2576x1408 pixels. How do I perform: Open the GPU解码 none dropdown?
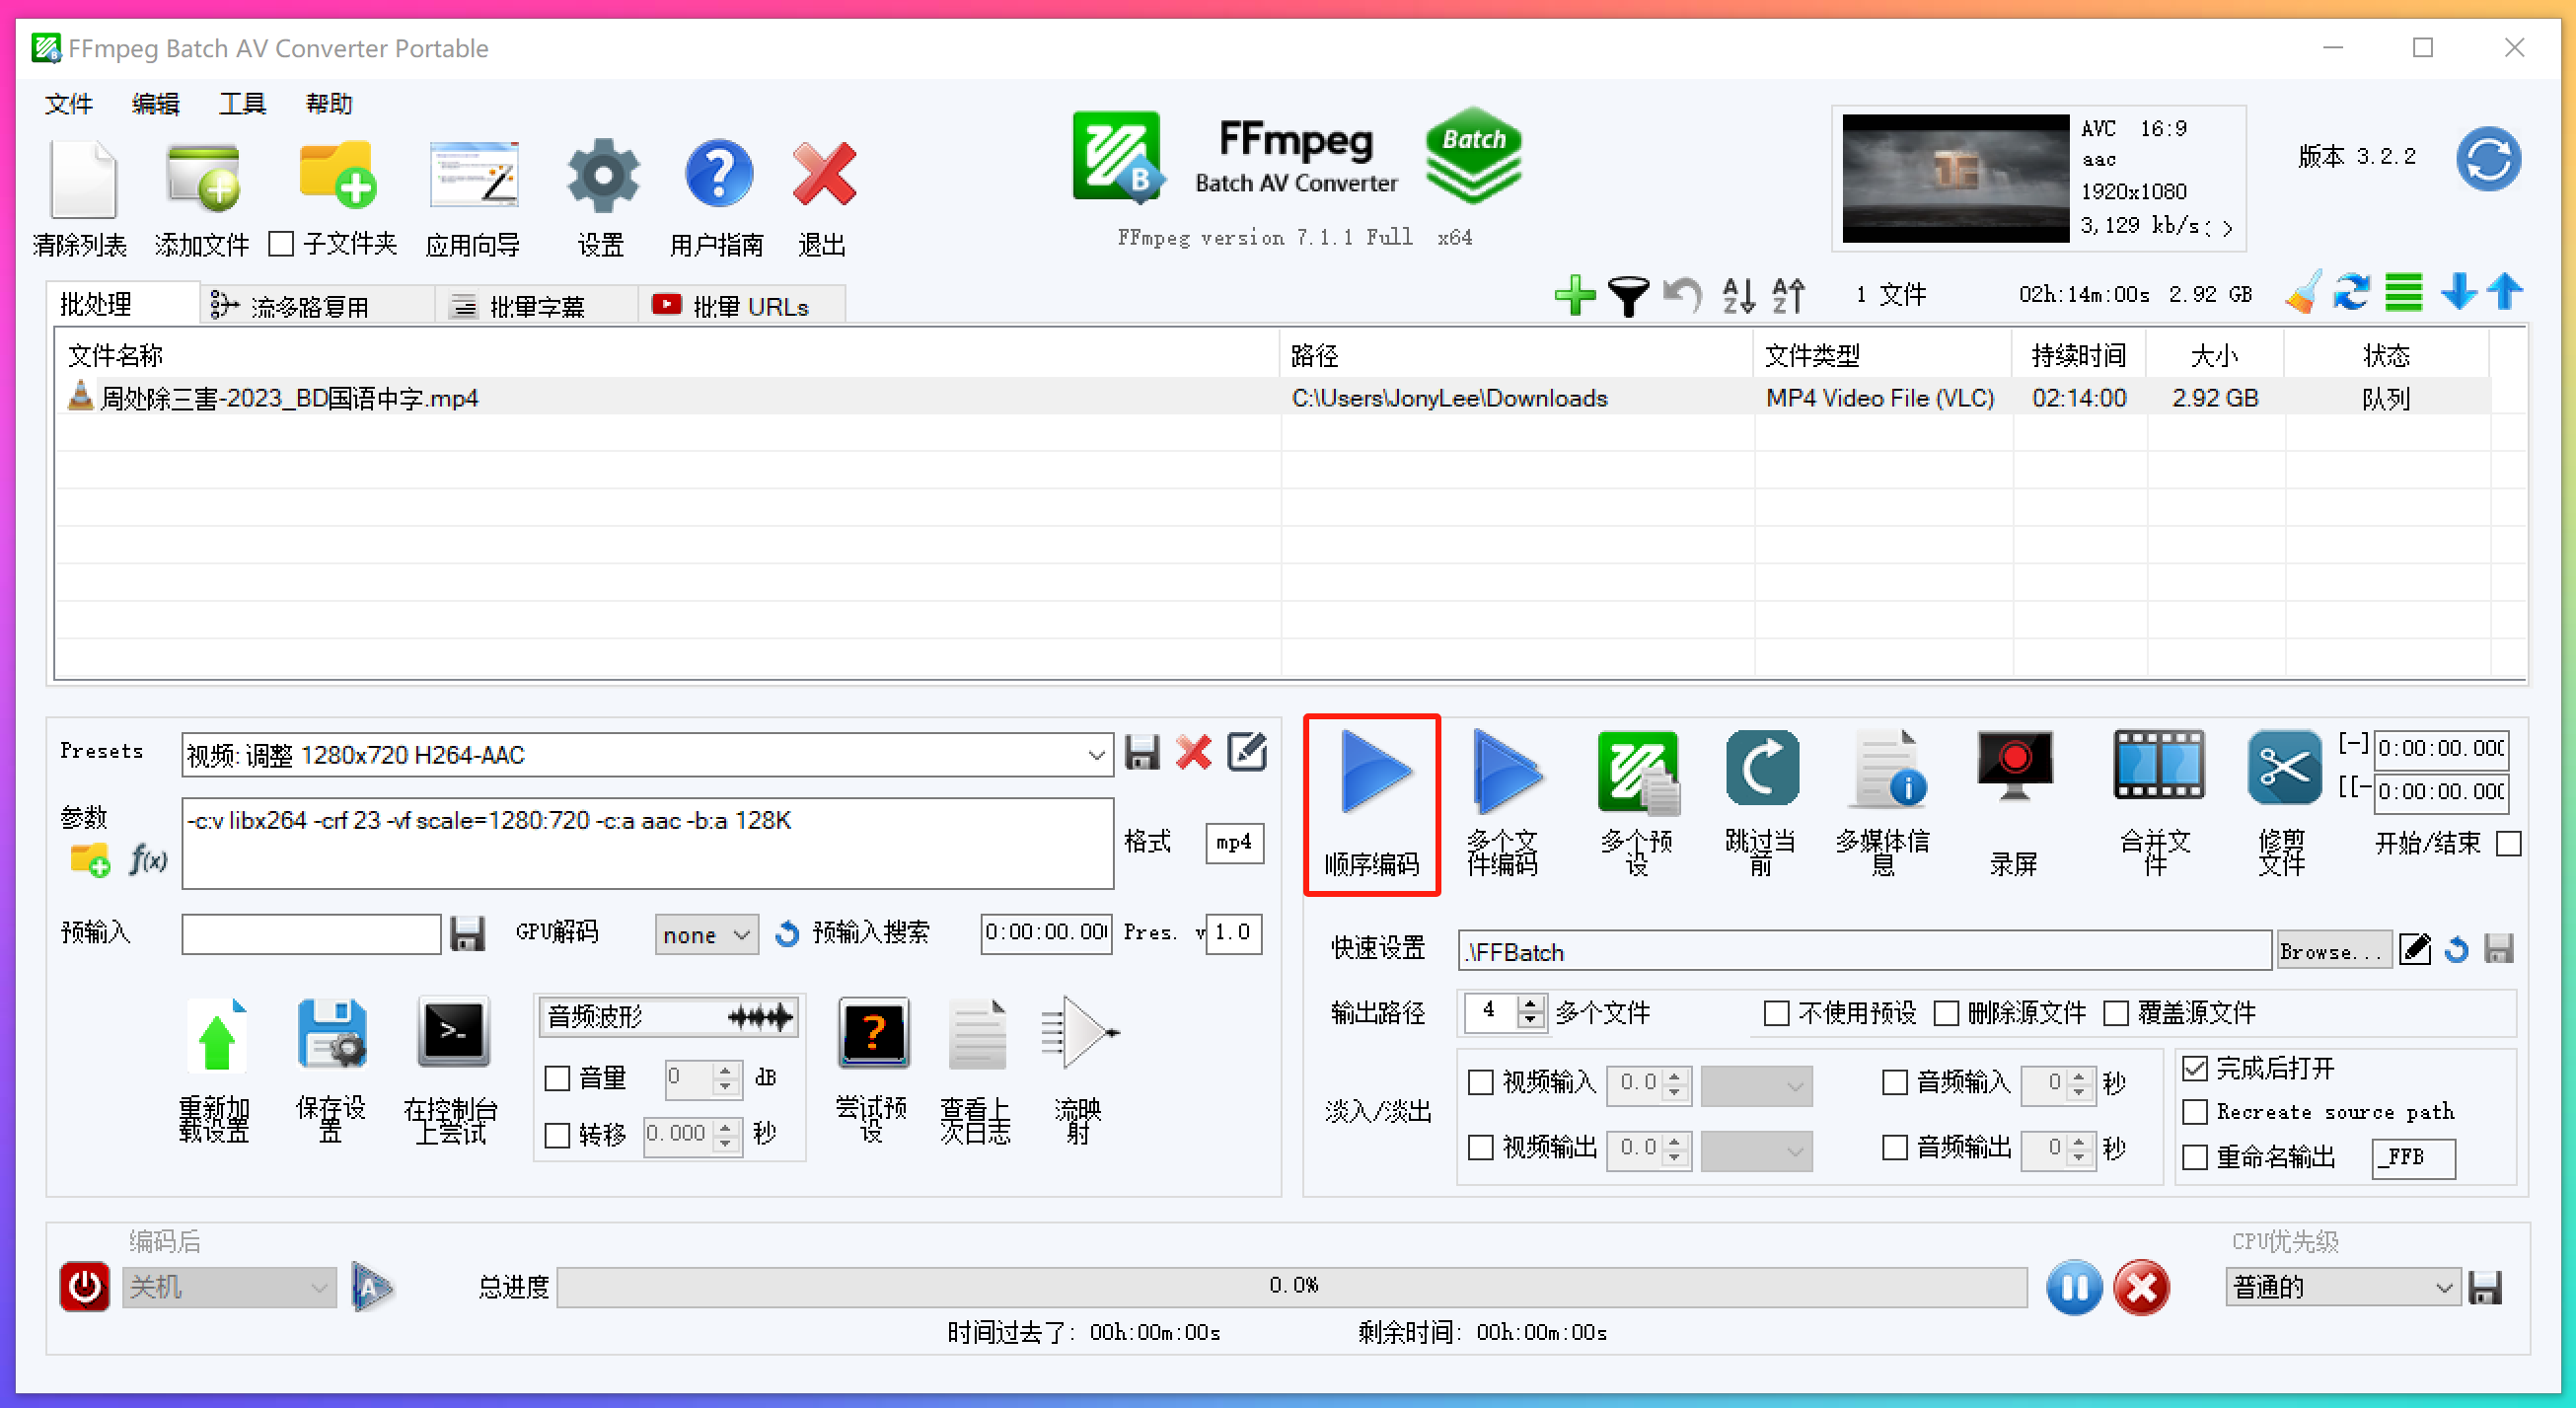[705, 934]
